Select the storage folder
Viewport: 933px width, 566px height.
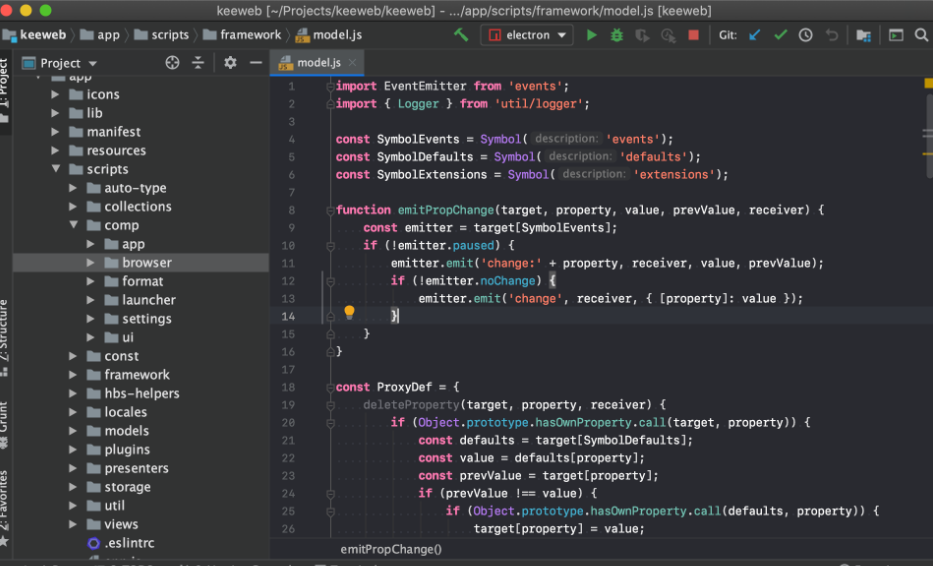127,487
